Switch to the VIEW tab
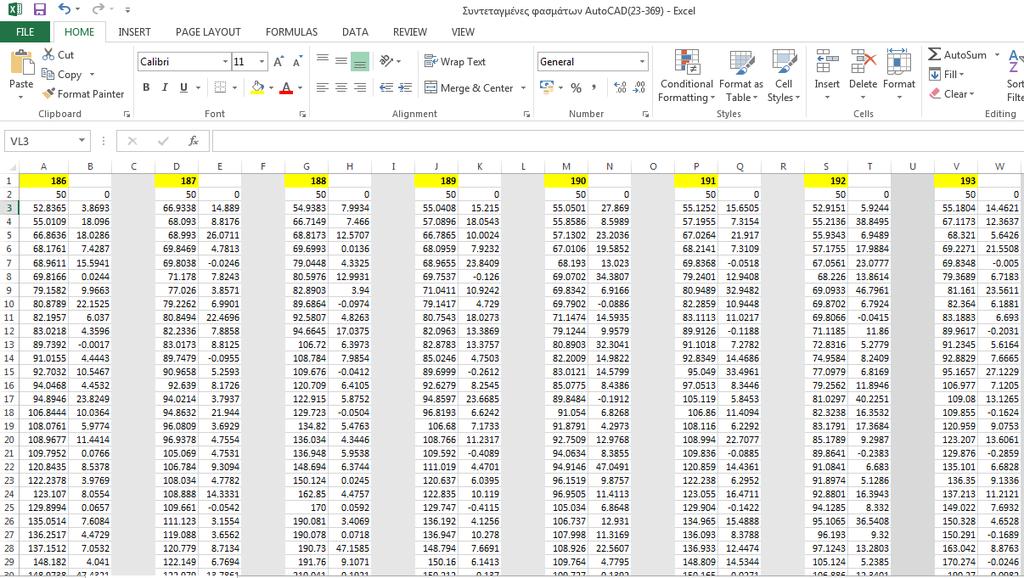The image size is (1024, 578). [463, 32]
